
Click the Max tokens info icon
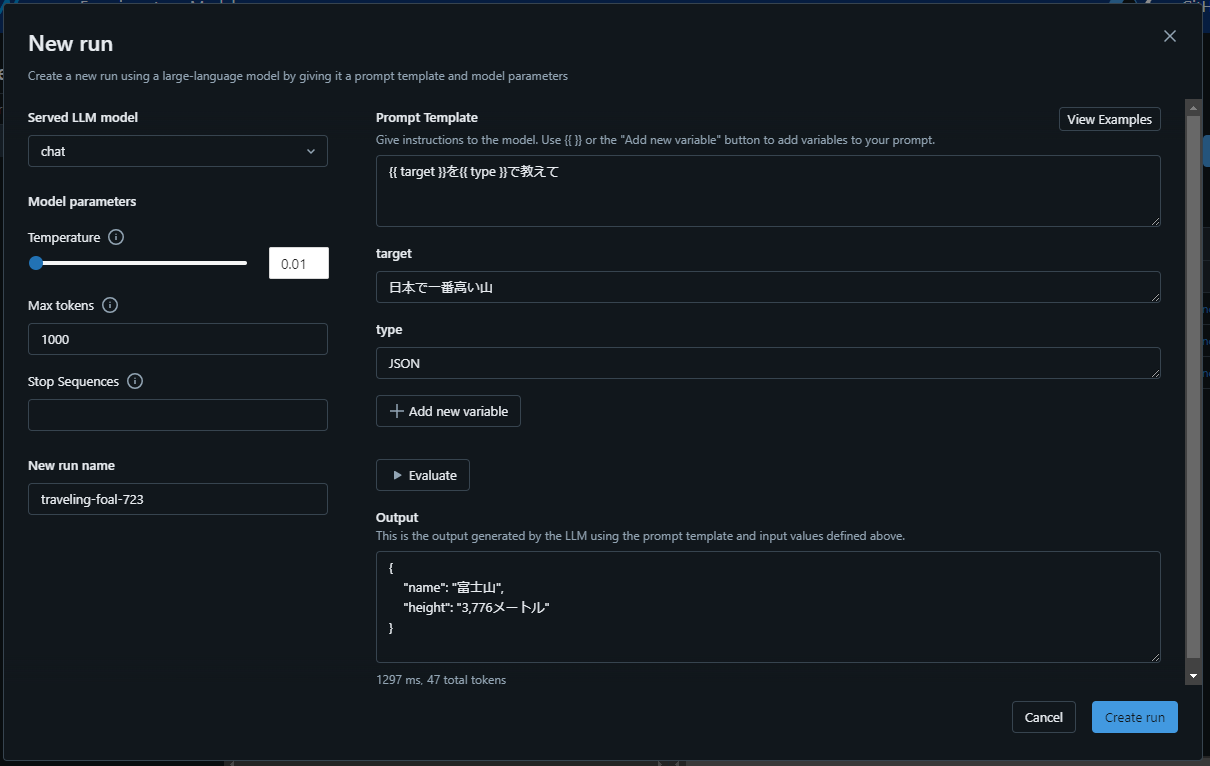pos(111,305)
